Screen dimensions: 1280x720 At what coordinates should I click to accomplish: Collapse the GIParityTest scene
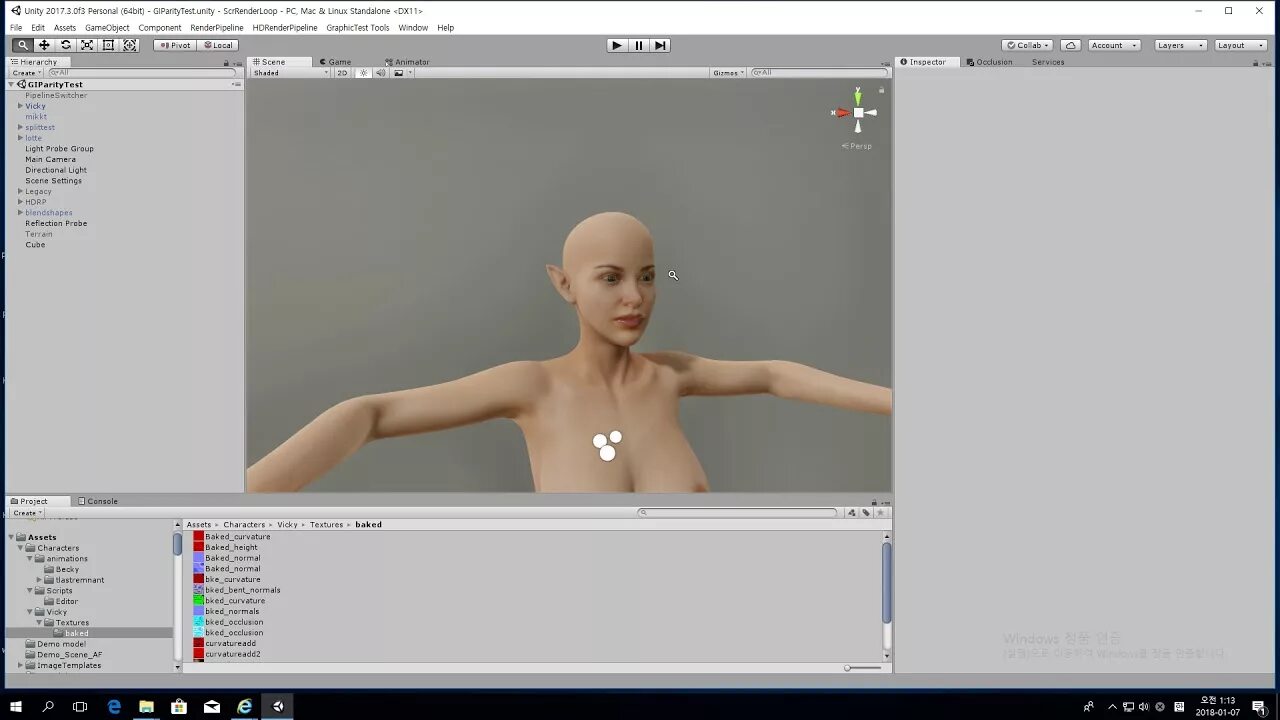click(11, 84)
